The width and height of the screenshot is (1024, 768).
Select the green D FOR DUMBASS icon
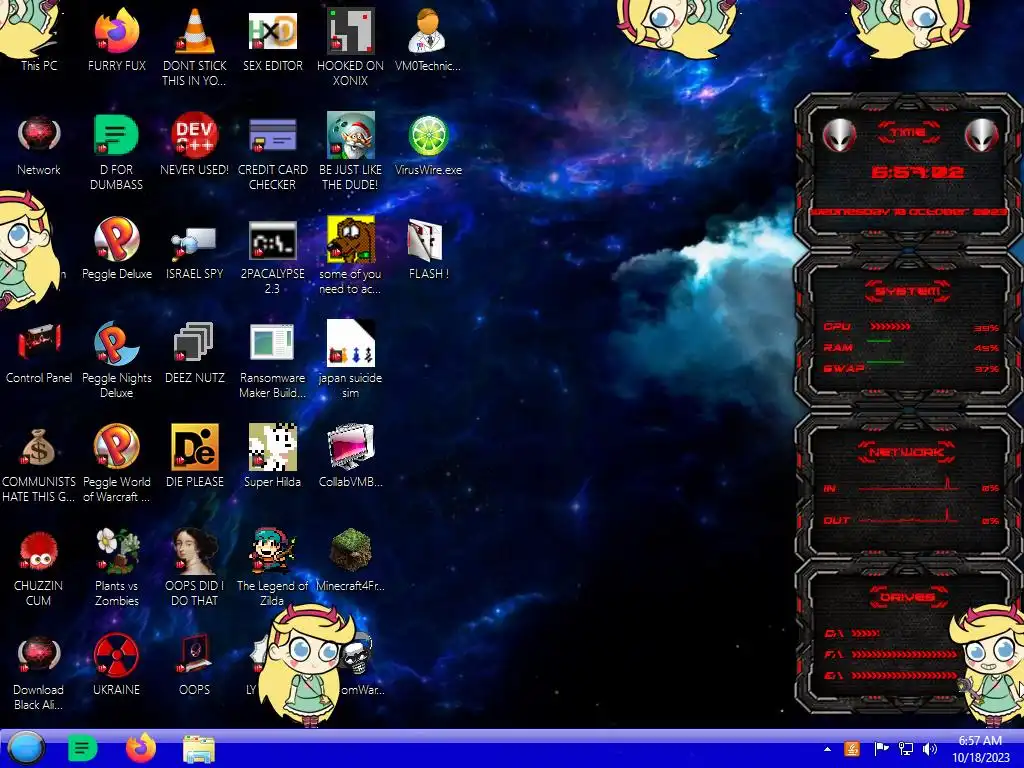116,152
